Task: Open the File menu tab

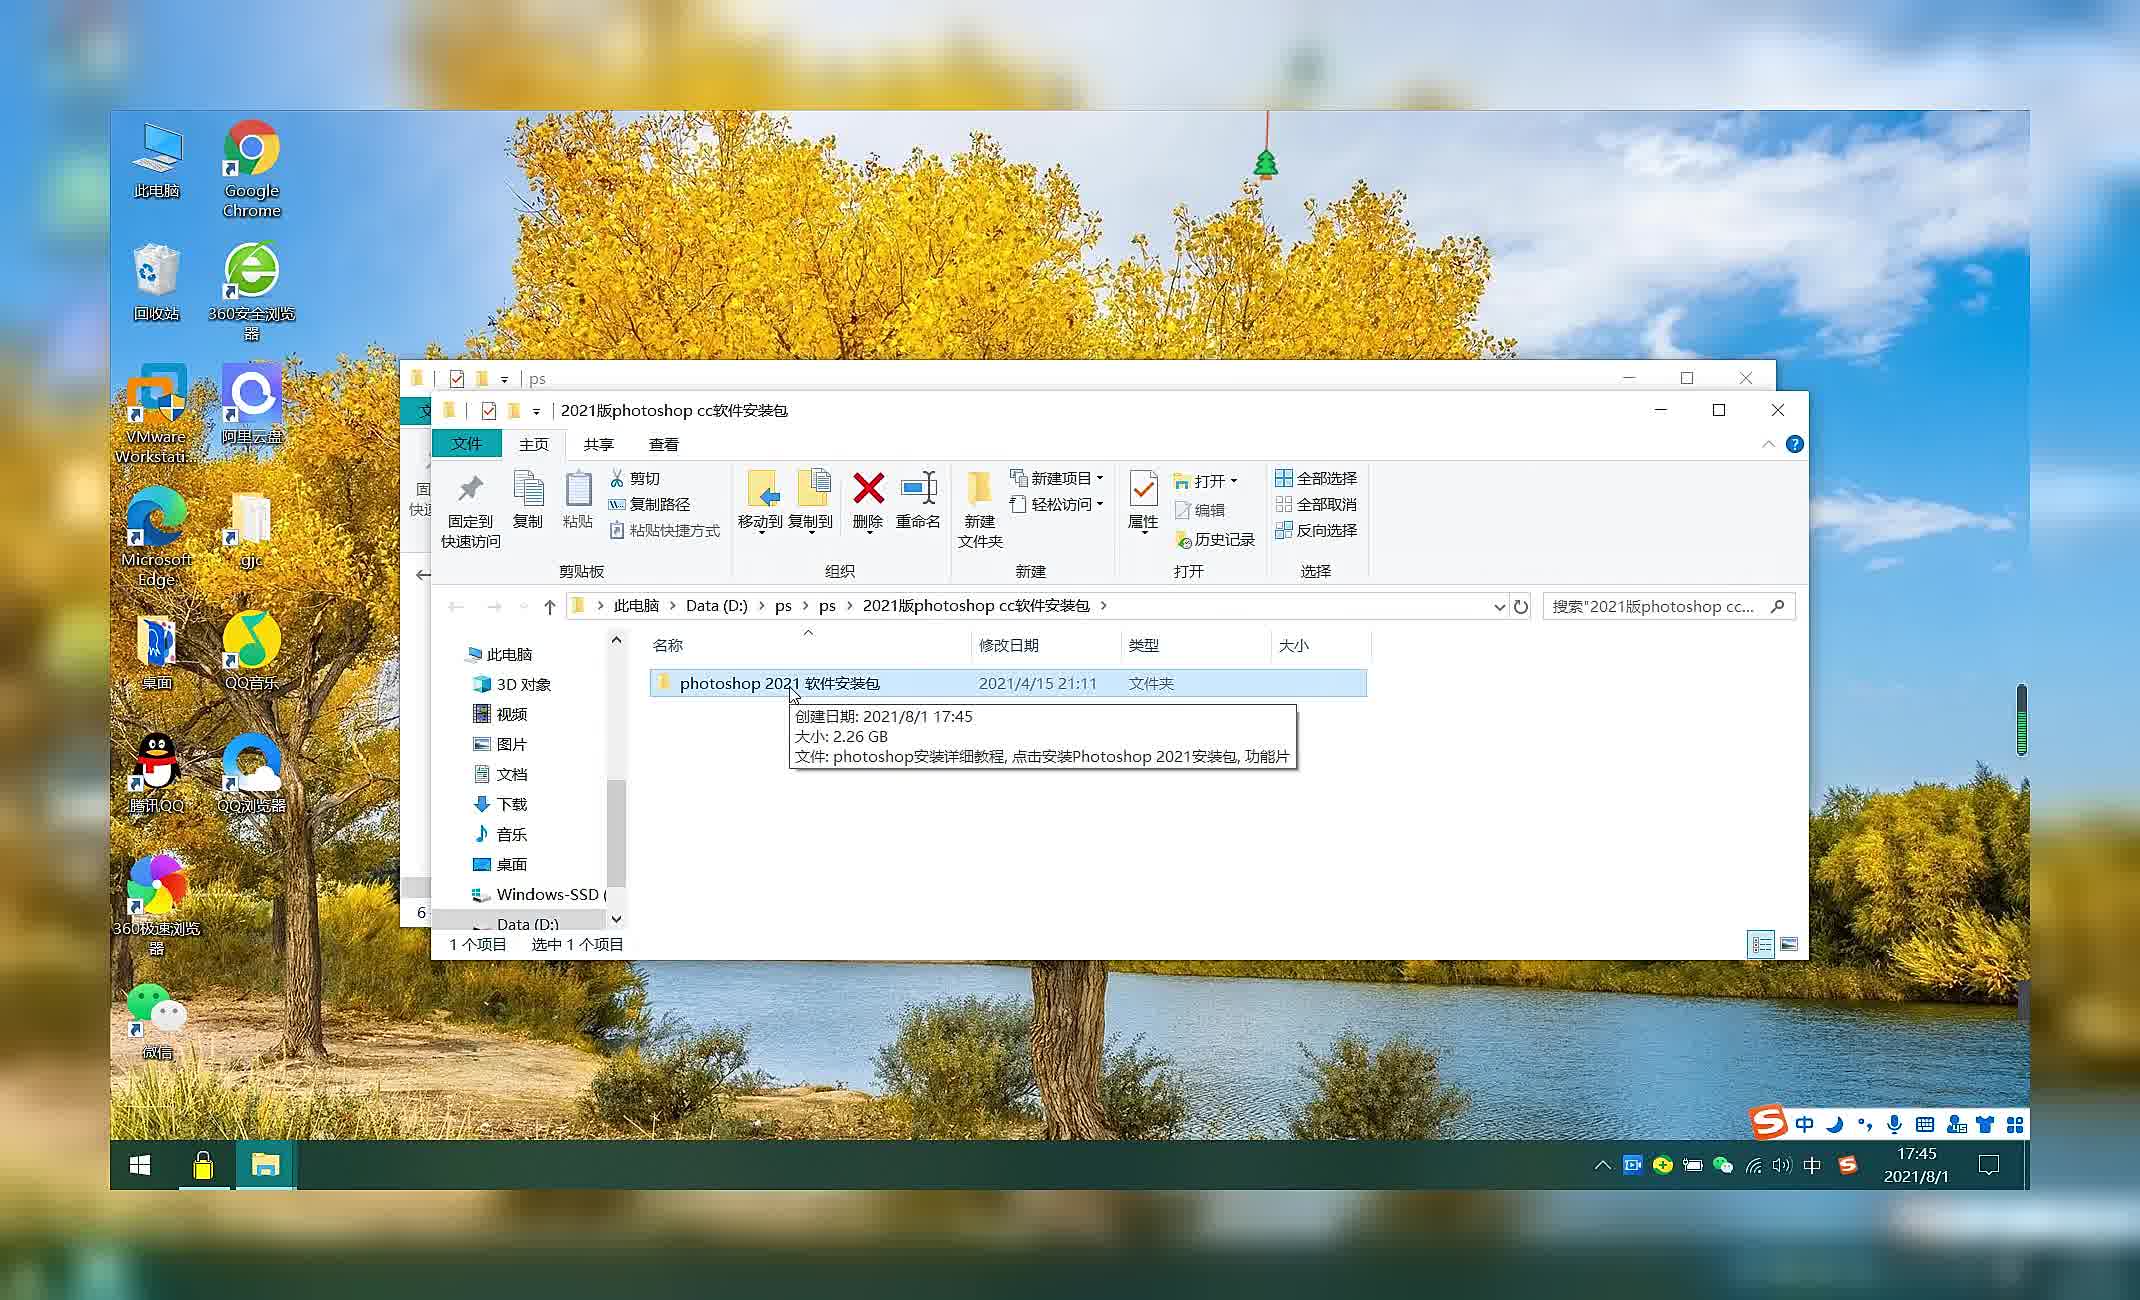Action: (x=466, y=444)
